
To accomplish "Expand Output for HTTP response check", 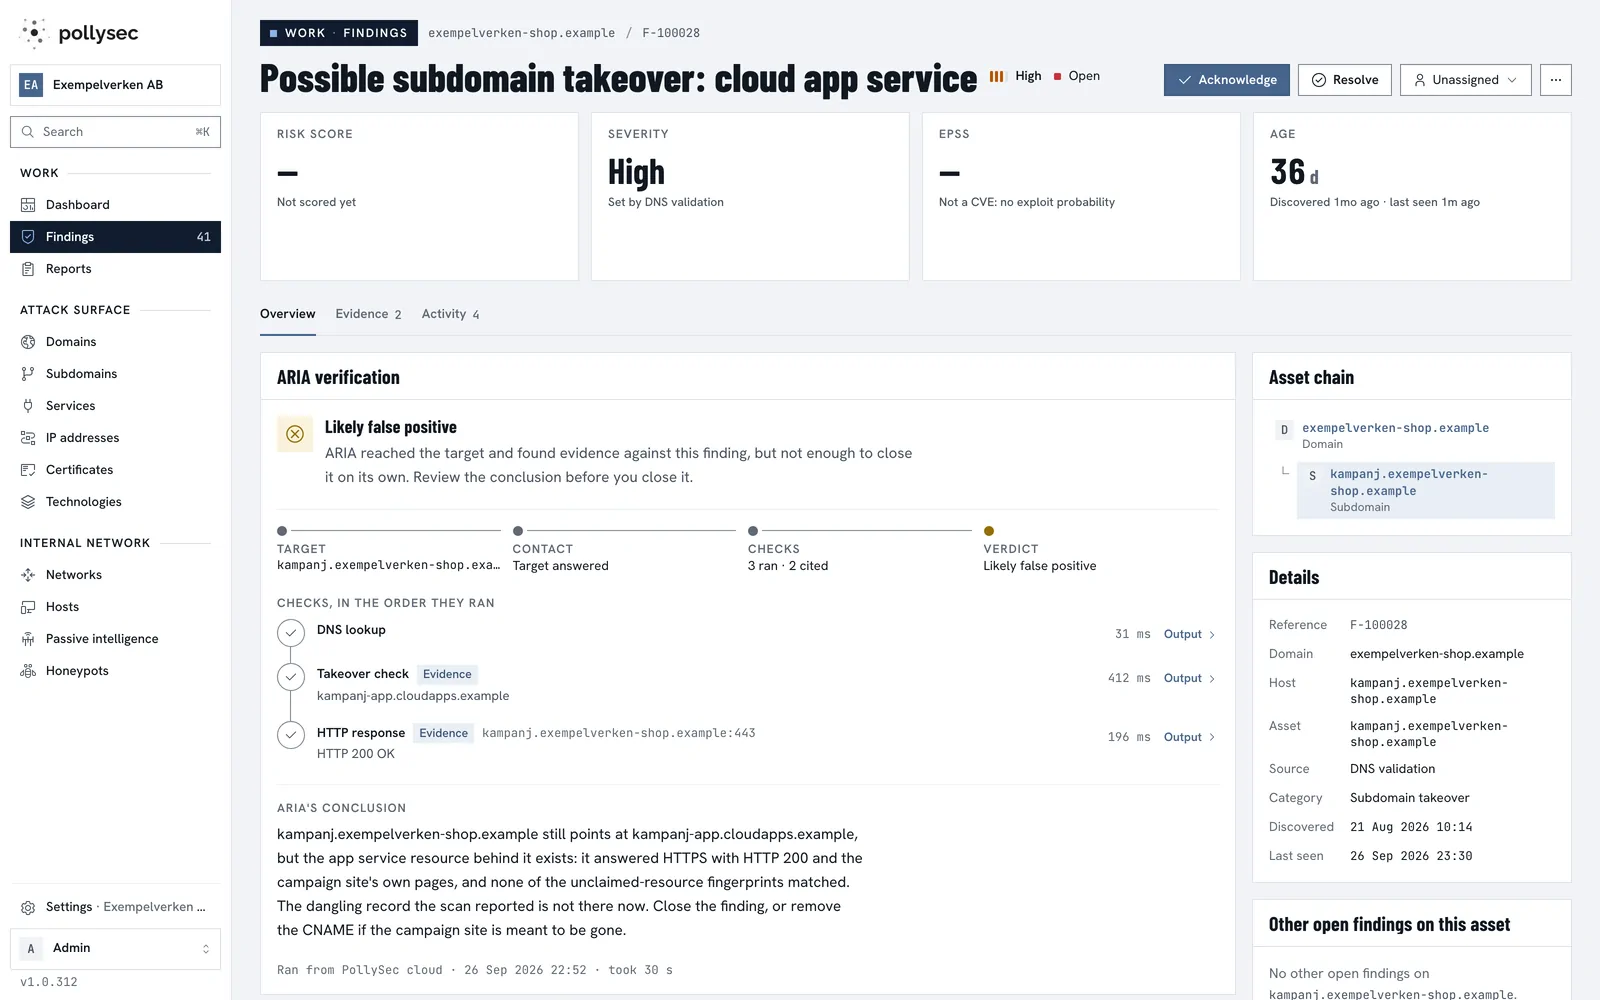I will 1189,737.
